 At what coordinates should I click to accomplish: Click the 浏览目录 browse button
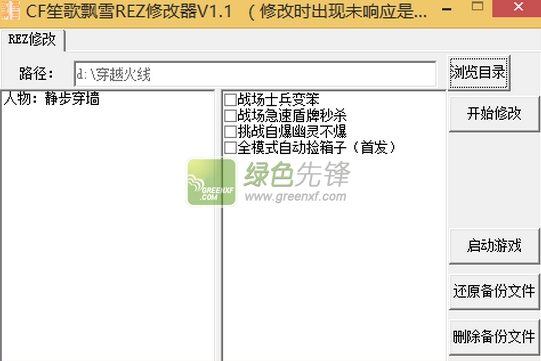click(x=479, y=72)
